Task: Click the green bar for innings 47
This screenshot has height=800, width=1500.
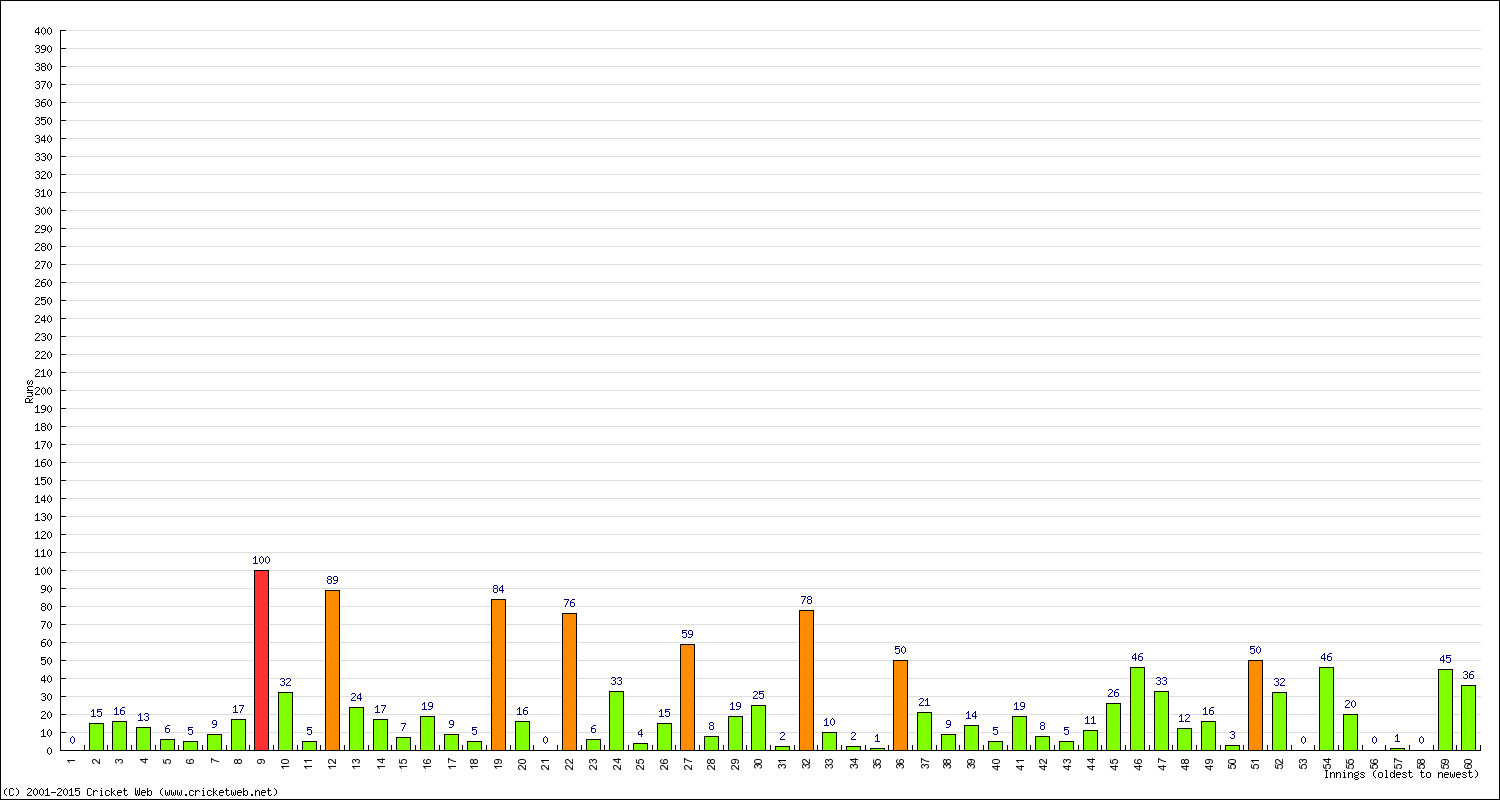Action: tap(1161, 720)
